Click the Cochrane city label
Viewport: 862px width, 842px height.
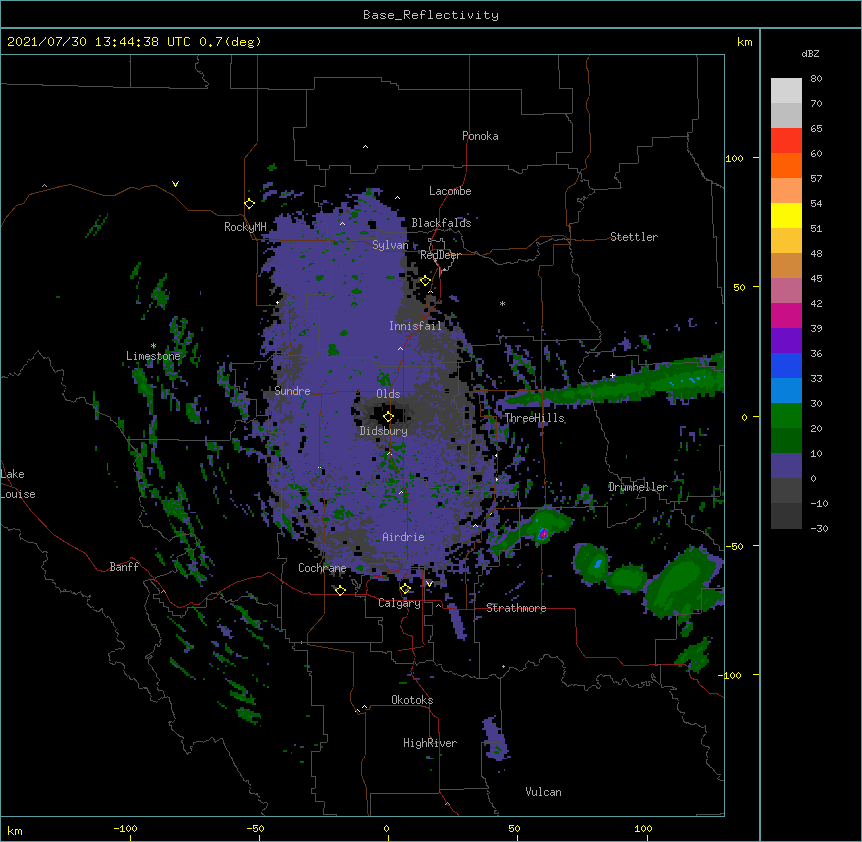322,568
